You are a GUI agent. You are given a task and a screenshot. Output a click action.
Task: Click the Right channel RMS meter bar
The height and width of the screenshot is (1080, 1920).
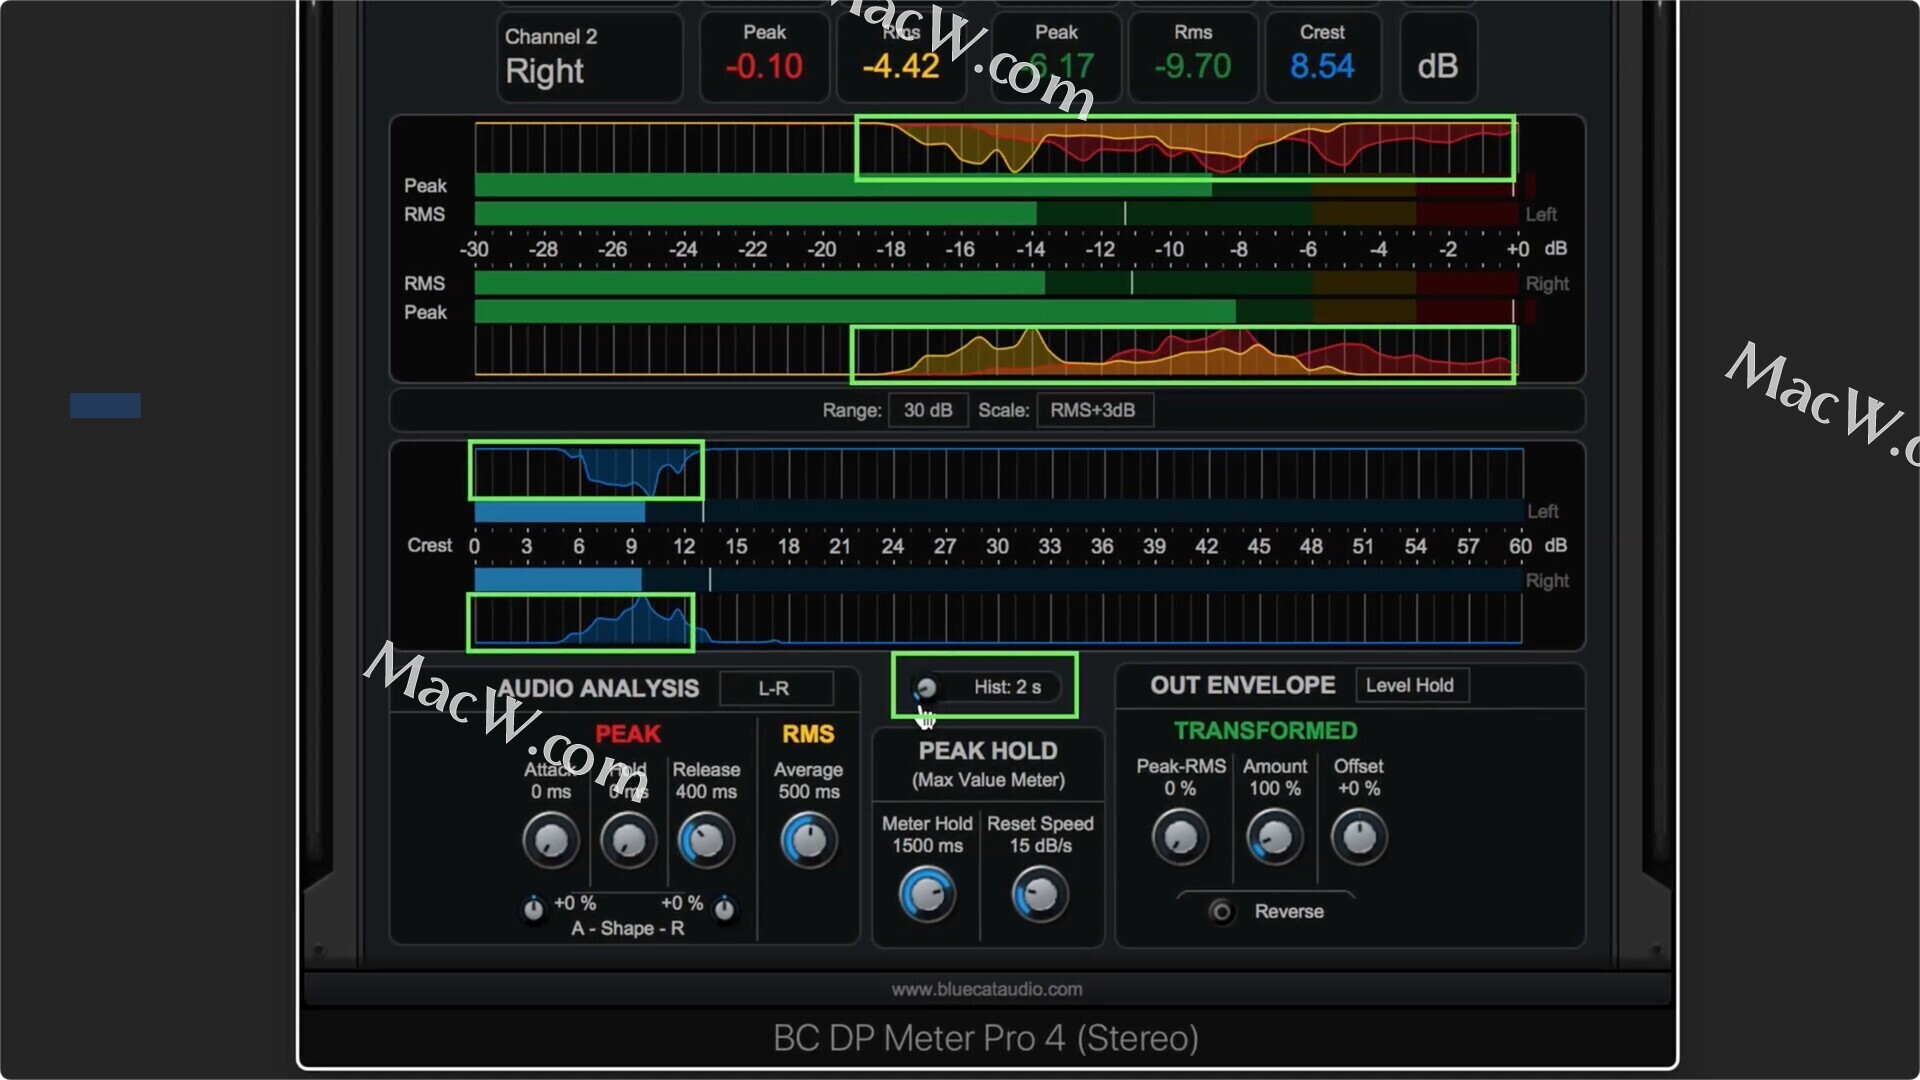click(996, 284)
